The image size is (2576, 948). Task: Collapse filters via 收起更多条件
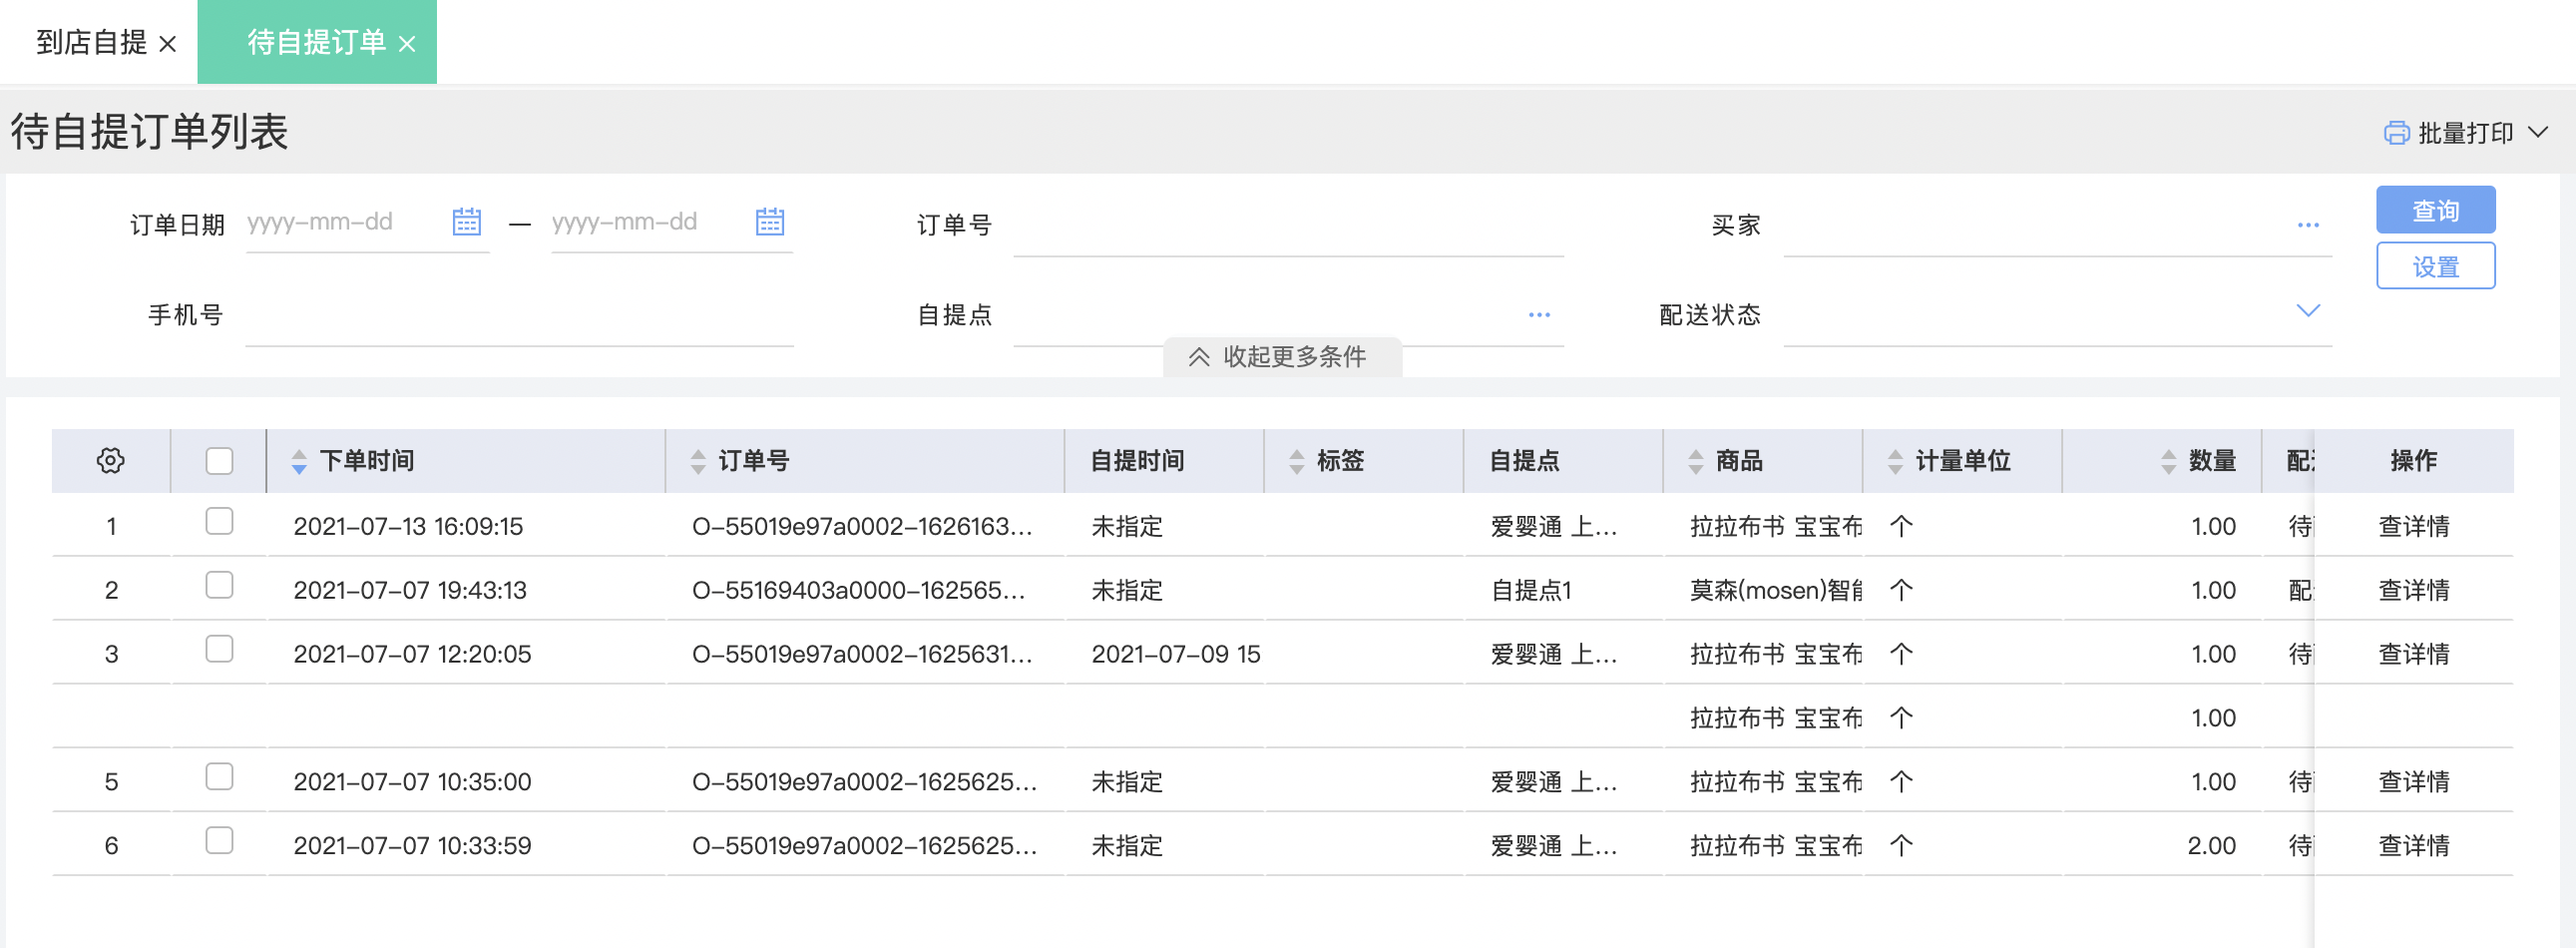click(1282, 357)
